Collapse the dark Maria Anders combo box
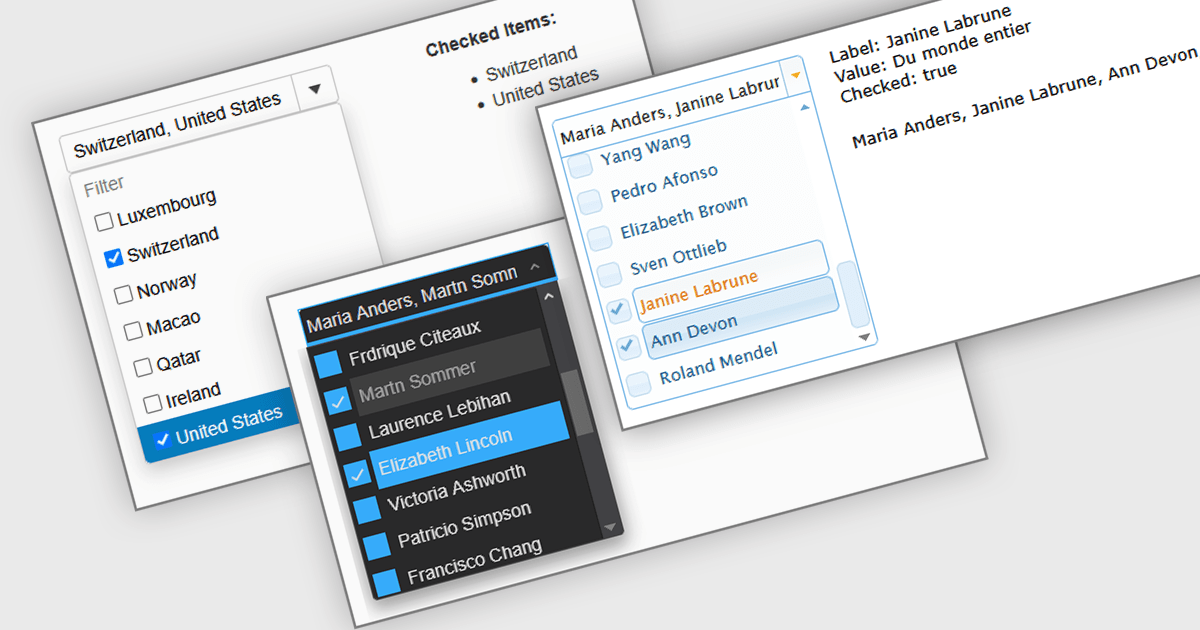Image resolution: width=1200 pixels, height=630 pixels. coord(535,267)
